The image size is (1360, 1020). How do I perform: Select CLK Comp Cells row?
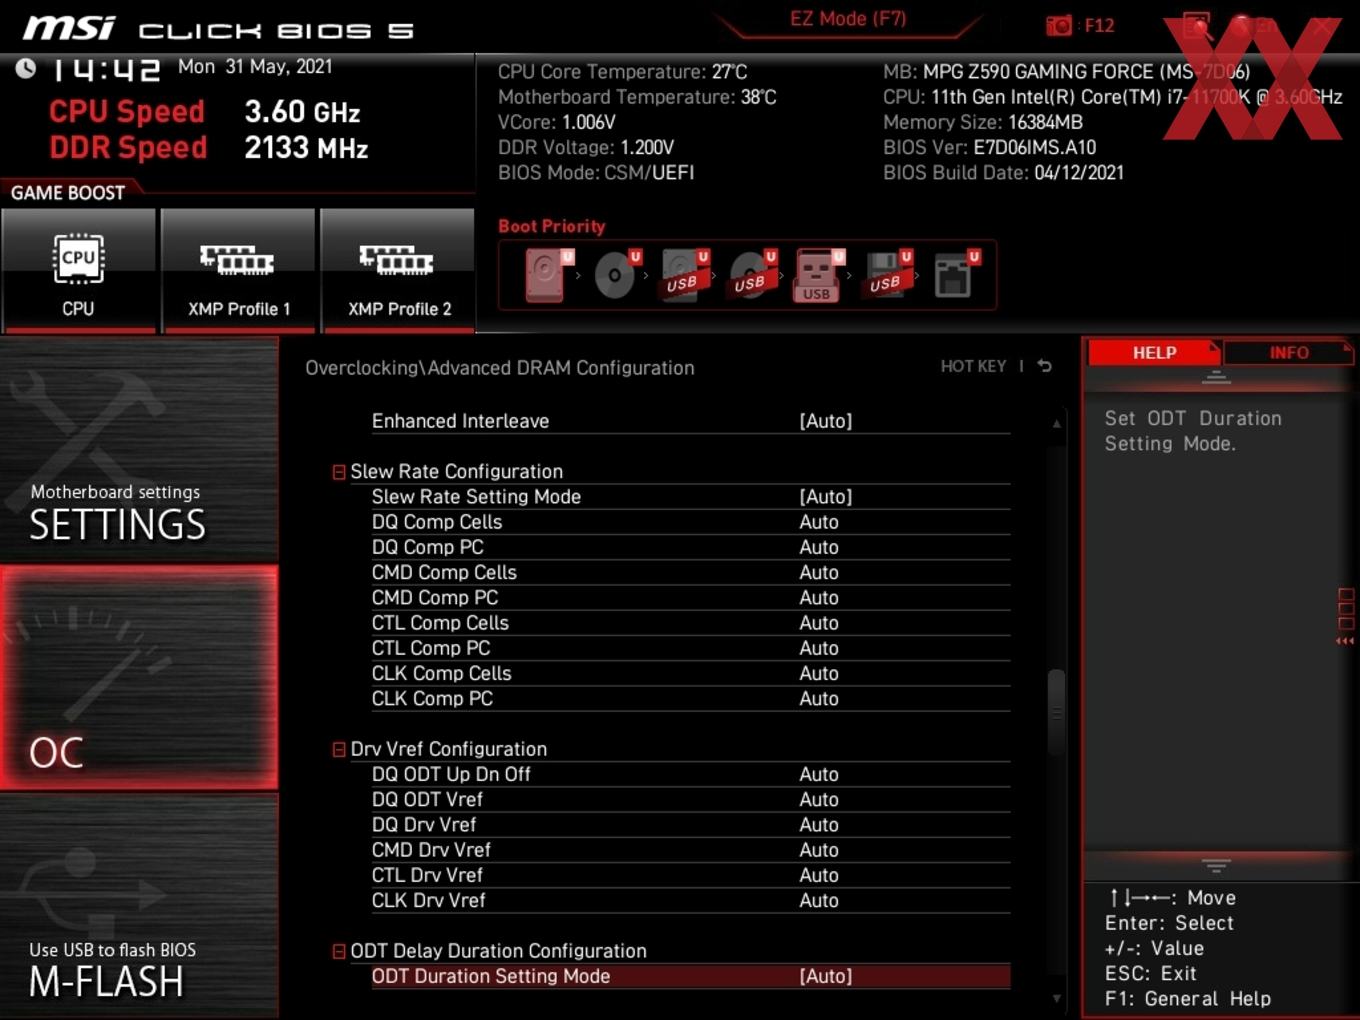point(690,674)
